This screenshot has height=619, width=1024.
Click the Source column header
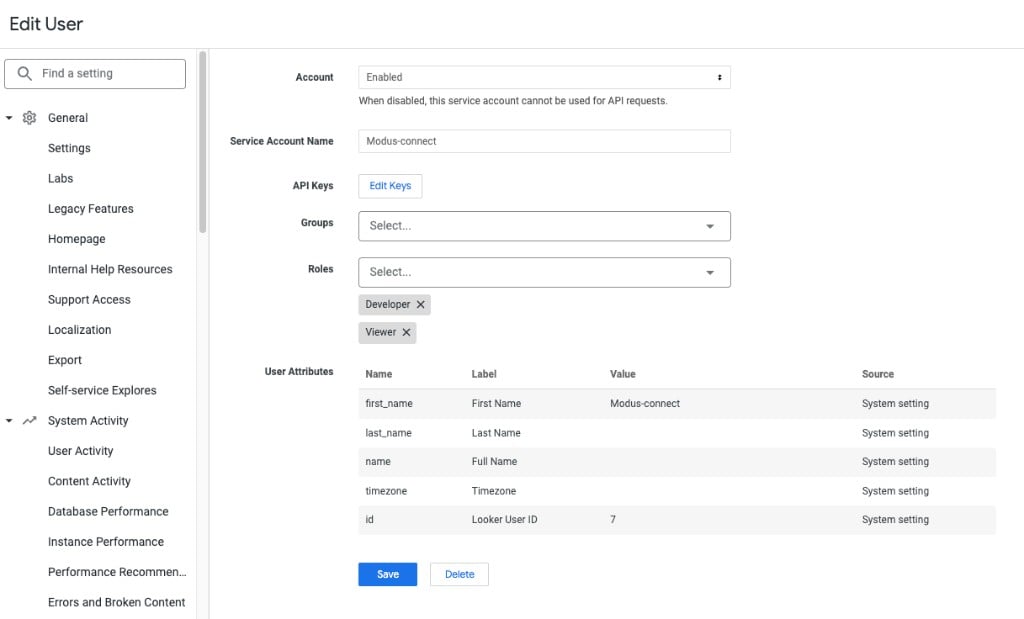[x=878, y=374]
